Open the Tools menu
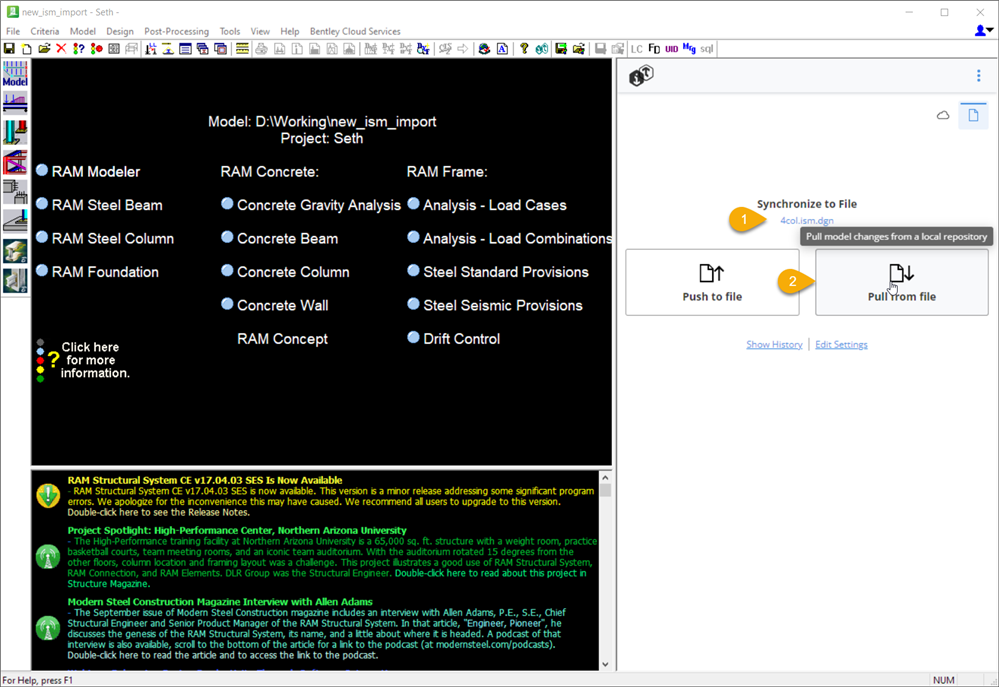The height and width of the screenshot is (687, 999). point(230,31)
